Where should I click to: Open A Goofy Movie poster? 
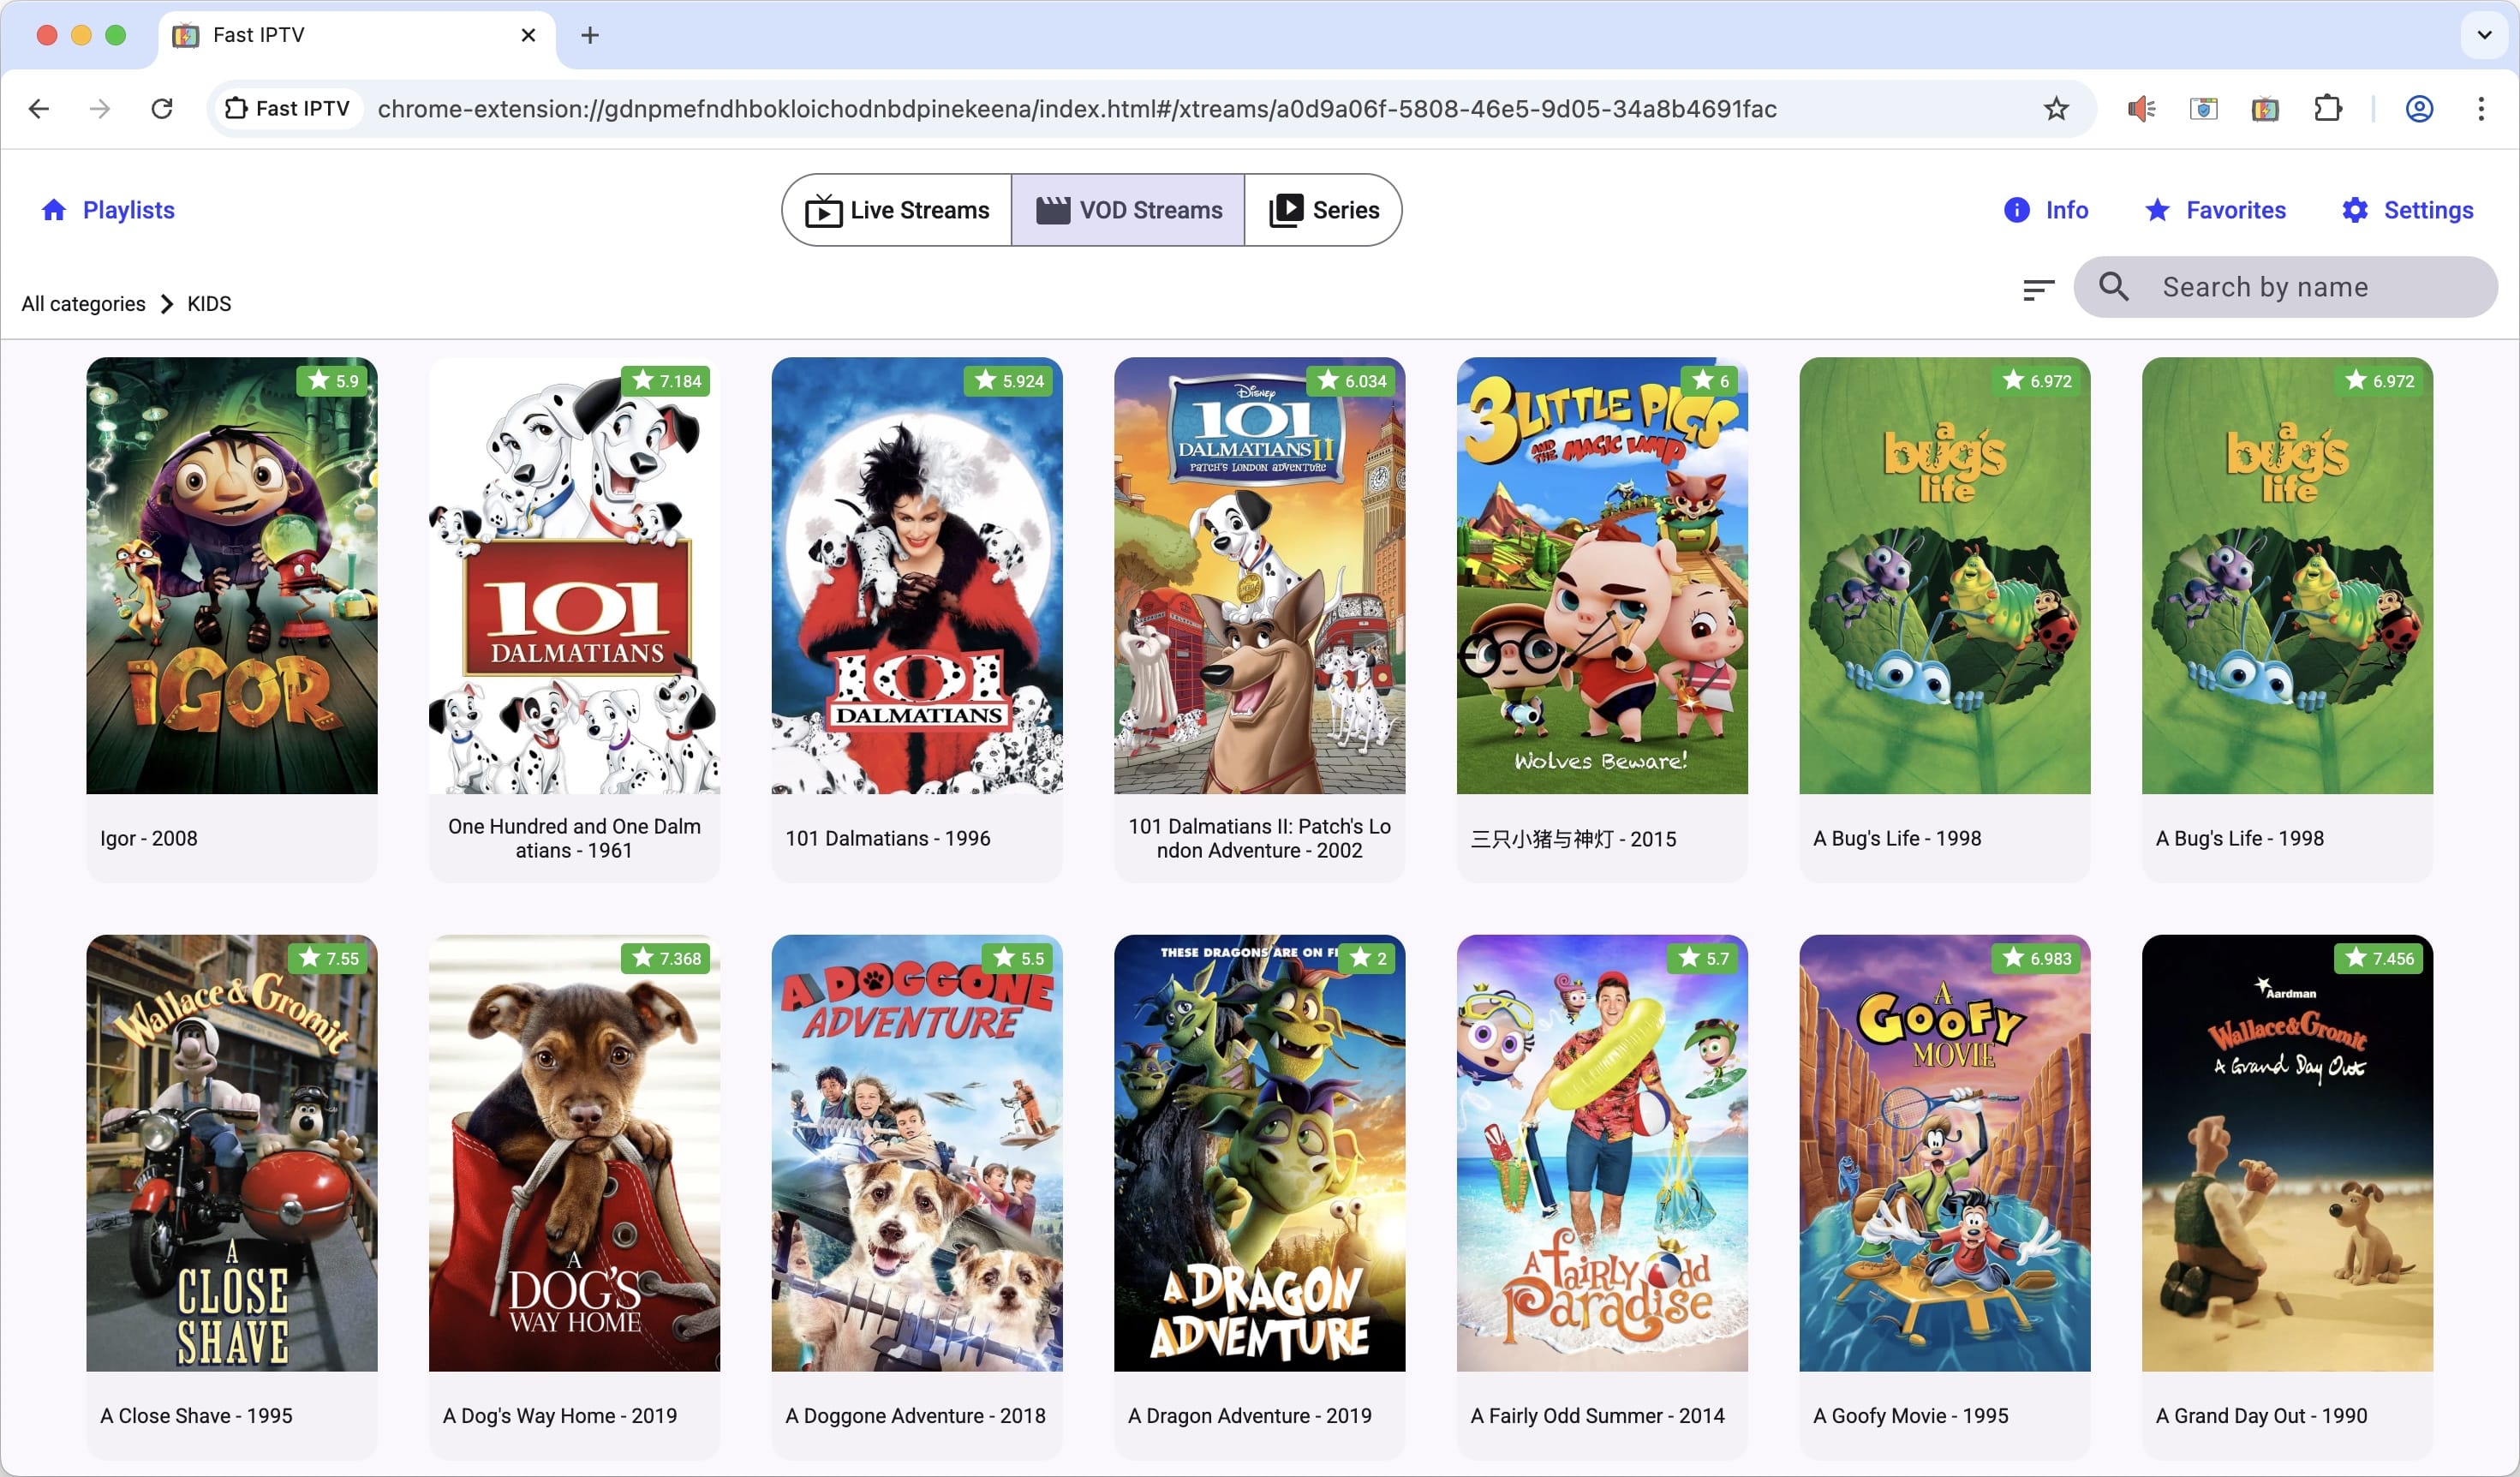pyautogui.click(x=1944, y=1153)
